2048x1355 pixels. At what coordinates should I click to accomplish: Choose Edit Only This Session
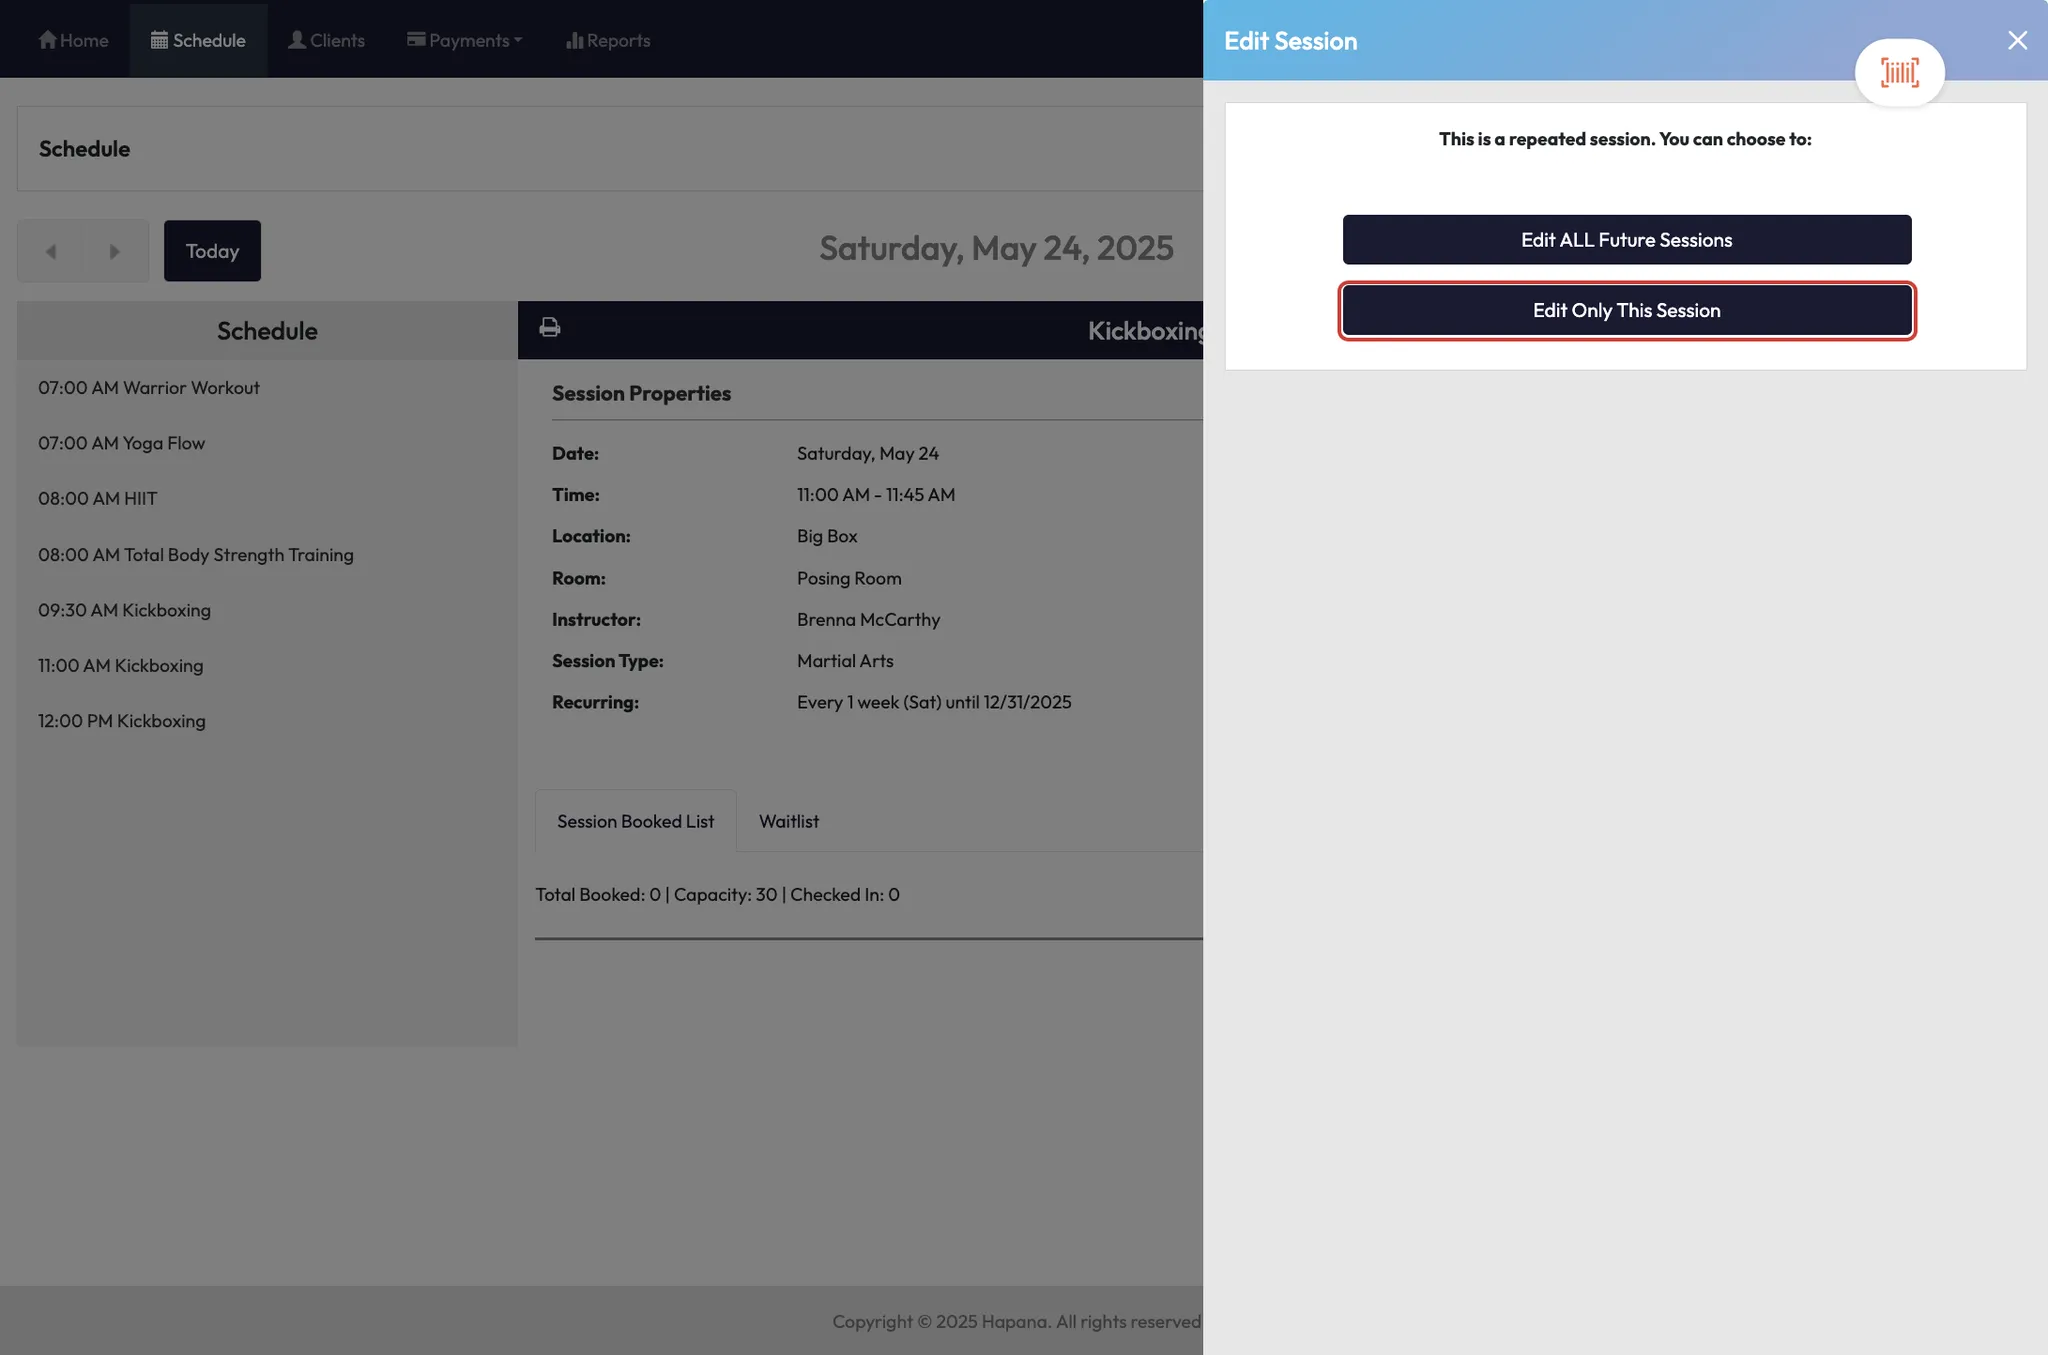1626,310
